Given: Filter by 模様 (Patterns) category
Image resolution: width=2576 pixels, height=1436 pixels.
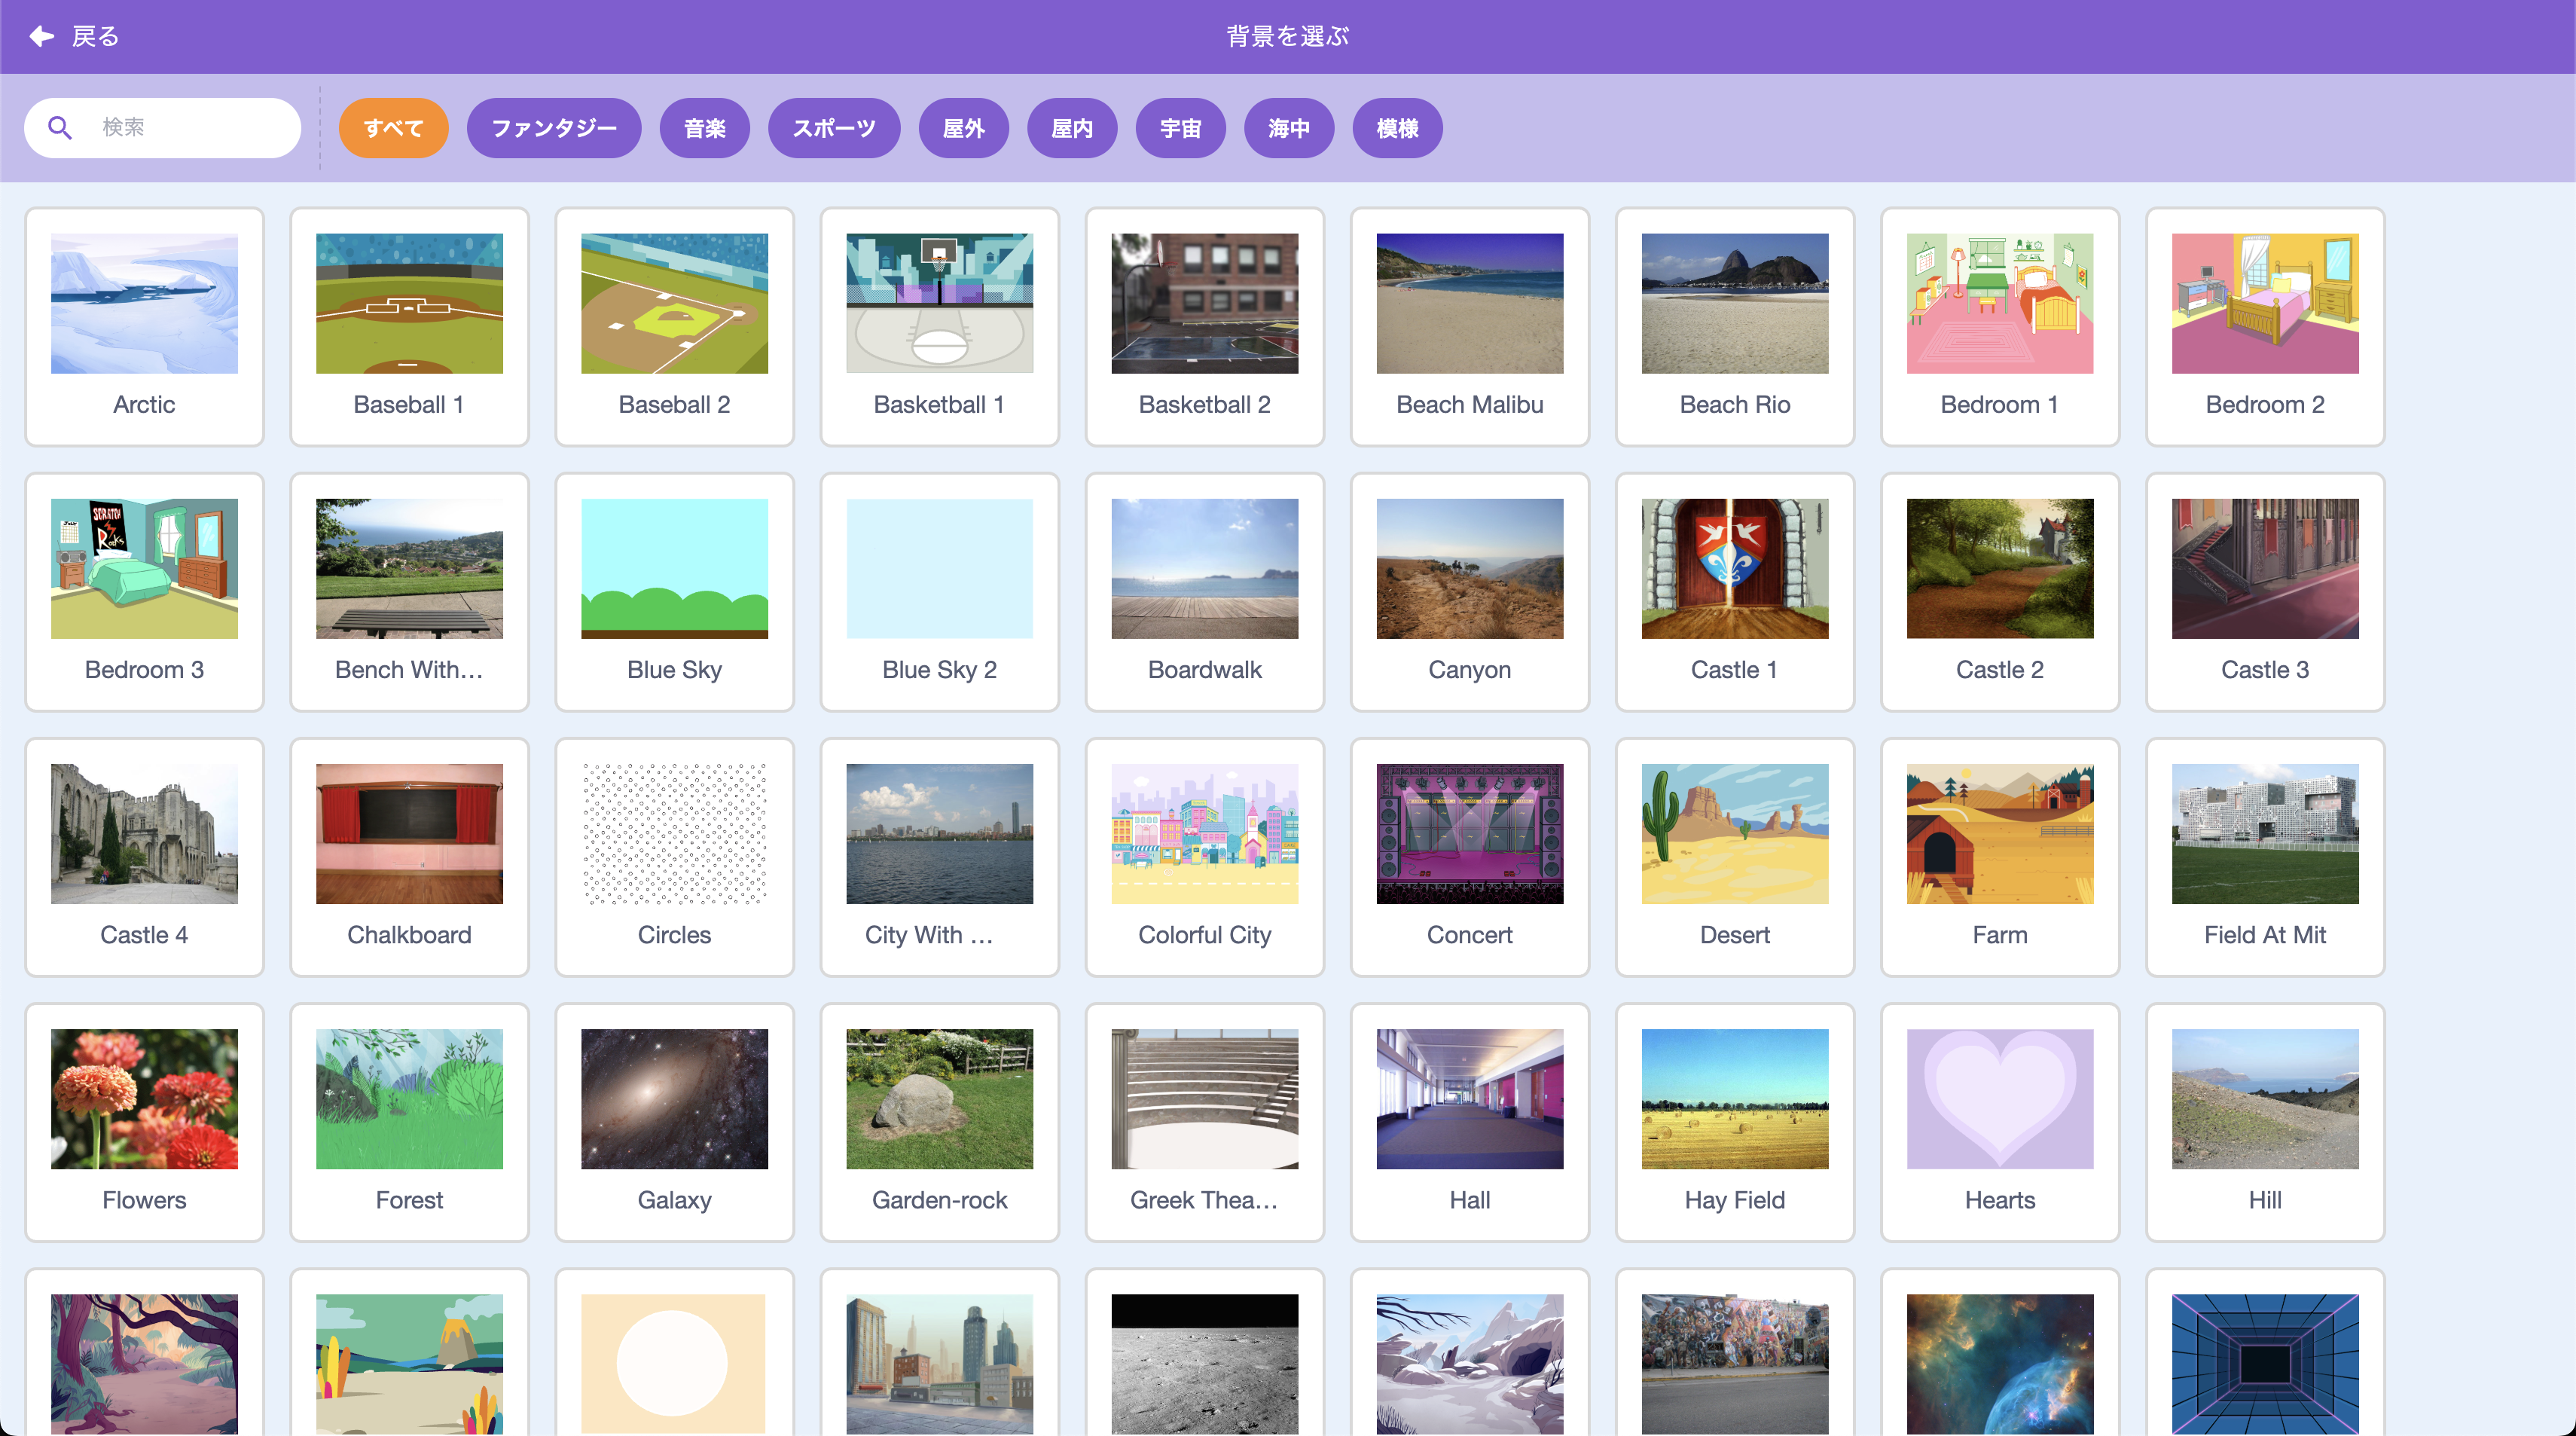Looking at the screenshot, I should click(1397, 127).
